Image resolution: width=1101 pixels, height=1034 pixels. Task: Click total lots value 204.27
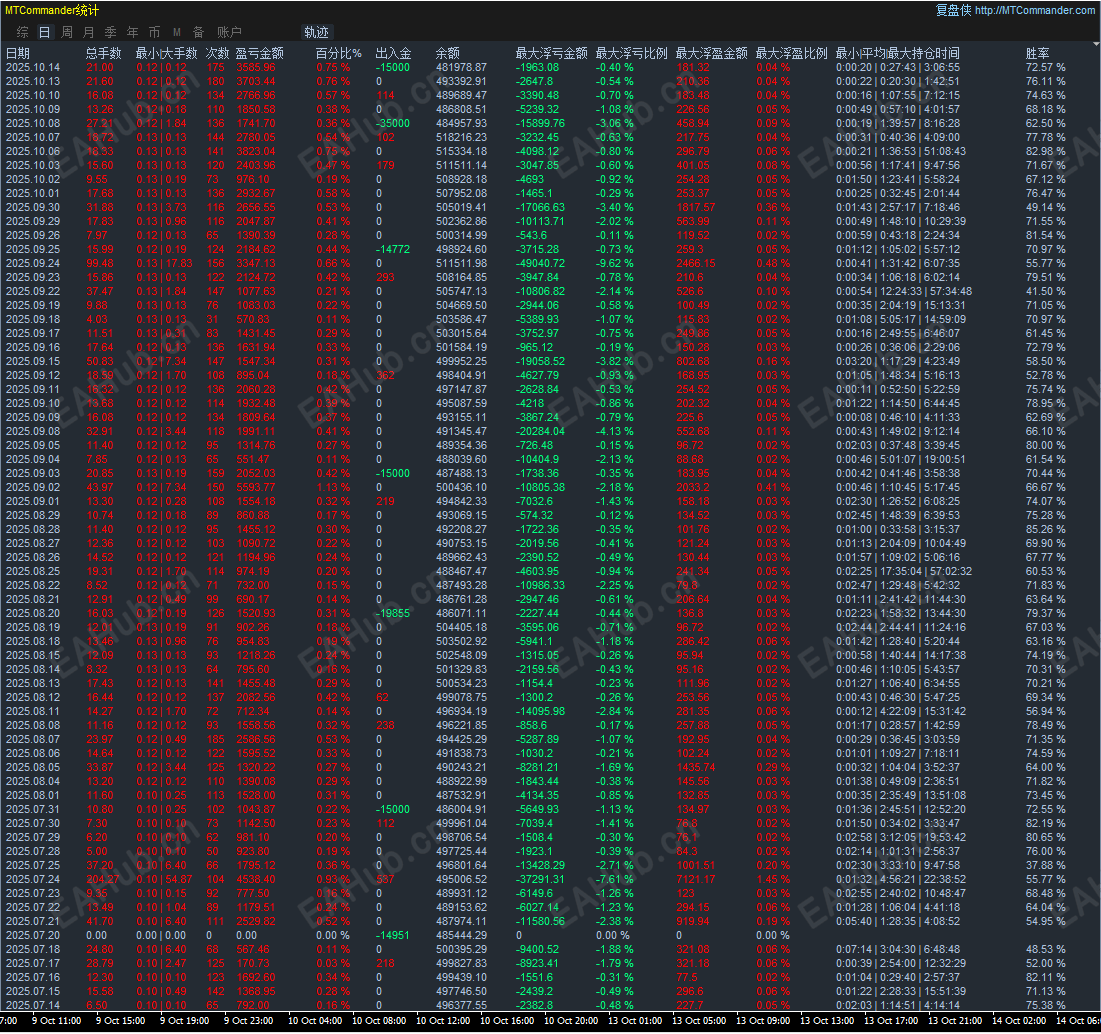coord(103,880)
